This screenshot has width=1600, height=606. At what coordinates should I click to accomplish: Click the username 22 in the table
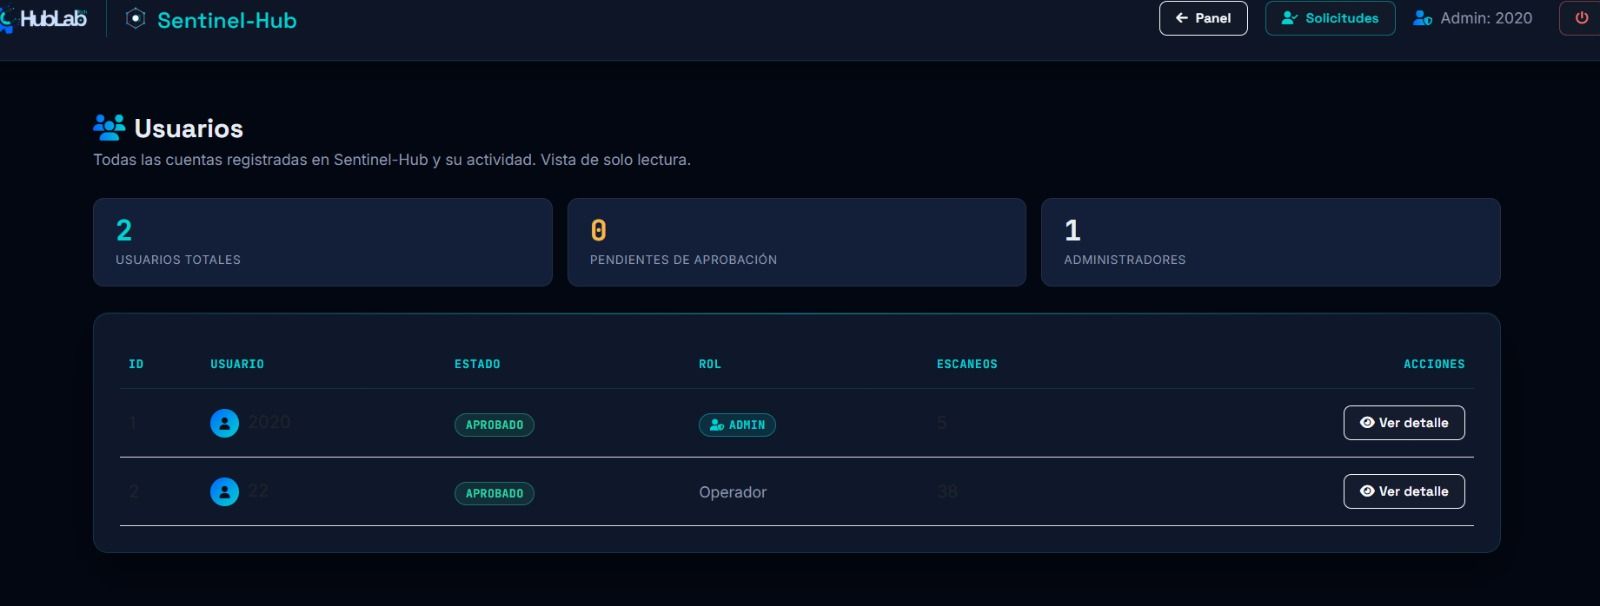click(x=258, y=491)
